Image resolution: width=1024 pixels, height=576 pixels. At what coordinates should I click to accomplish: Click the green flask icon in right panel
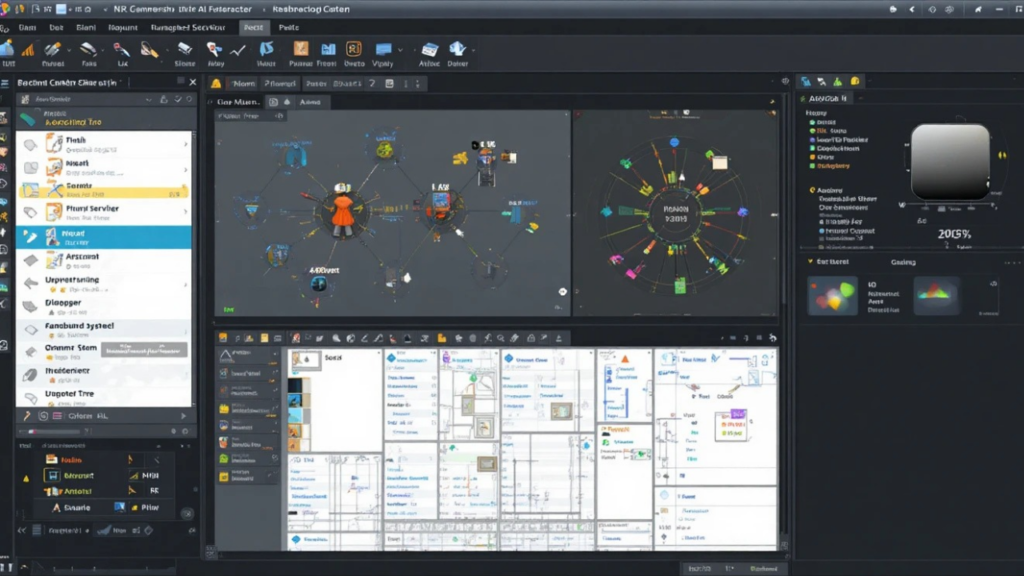[838, 82]
